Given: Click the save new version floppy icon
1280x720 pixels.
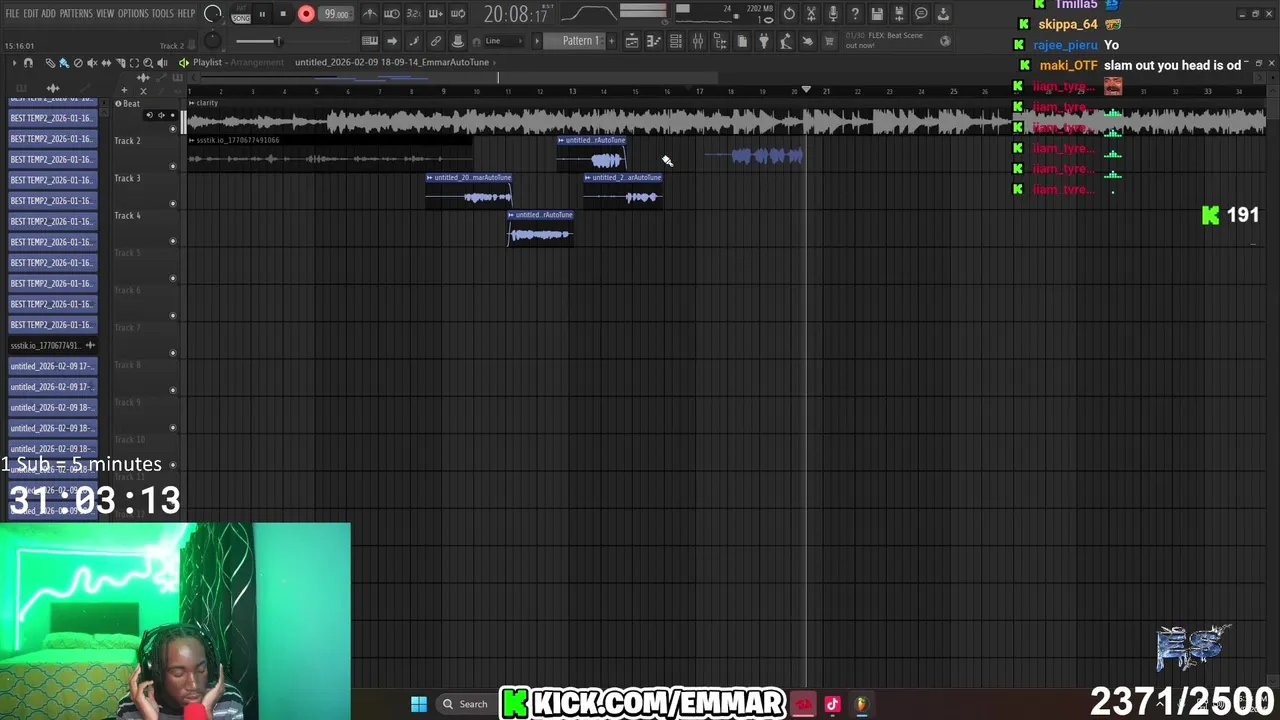Looking at the screenshot, I should (x=899, y=14).
